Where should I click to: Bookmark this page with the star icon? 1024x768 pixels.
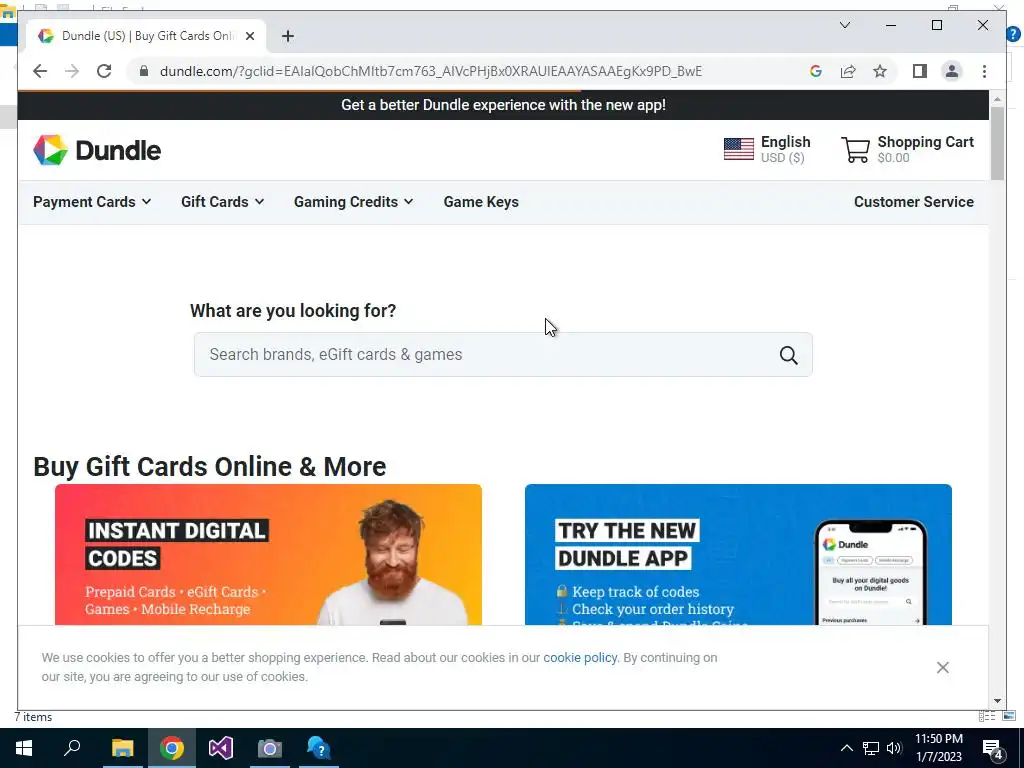[x=880, y=71]
